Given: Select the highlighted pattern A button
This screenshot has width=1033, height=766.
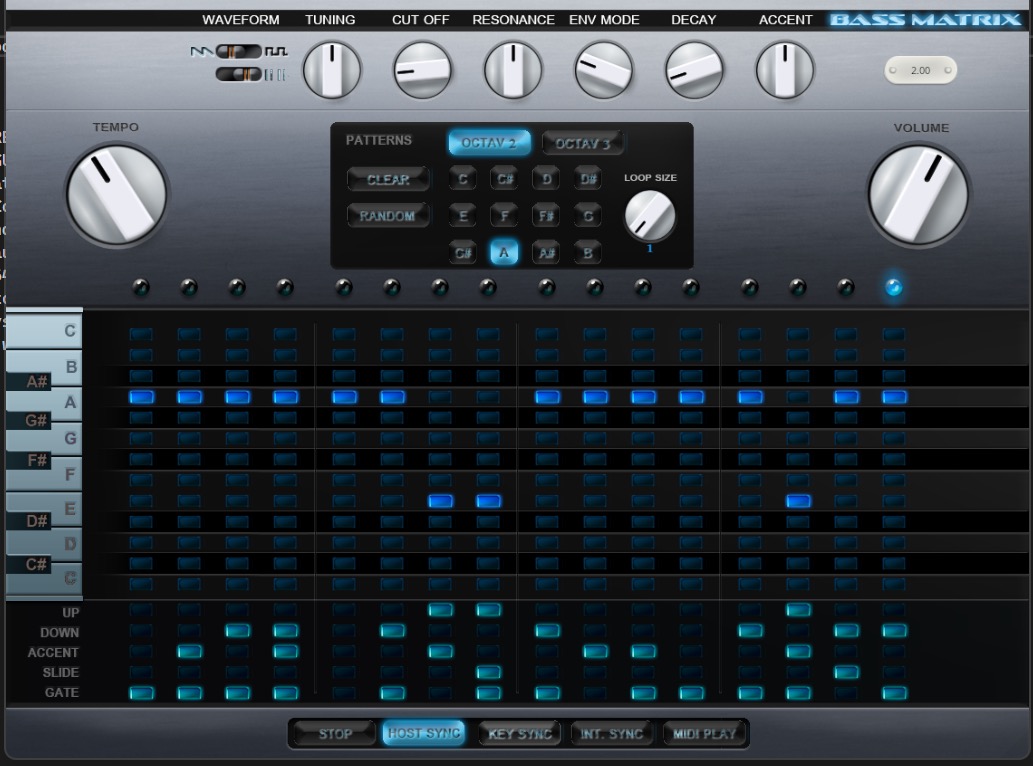Looking at the screenshot, I should pyautogui.click(x=504, y=252).
